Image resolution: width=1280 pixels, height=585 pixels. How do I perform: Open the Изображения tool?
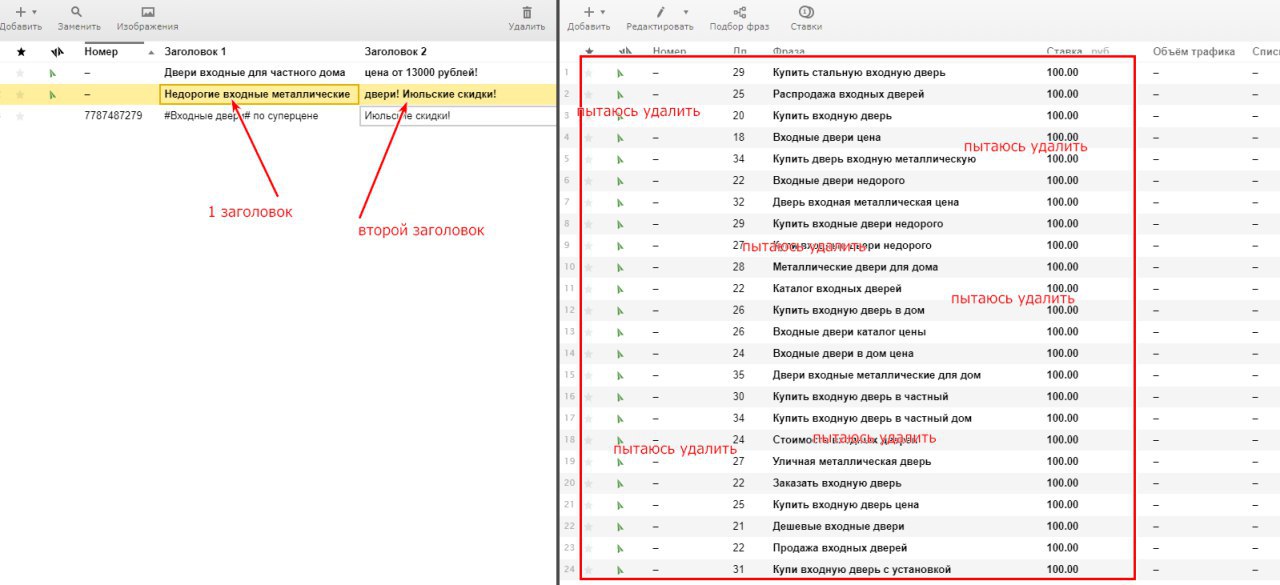[147, 12]
